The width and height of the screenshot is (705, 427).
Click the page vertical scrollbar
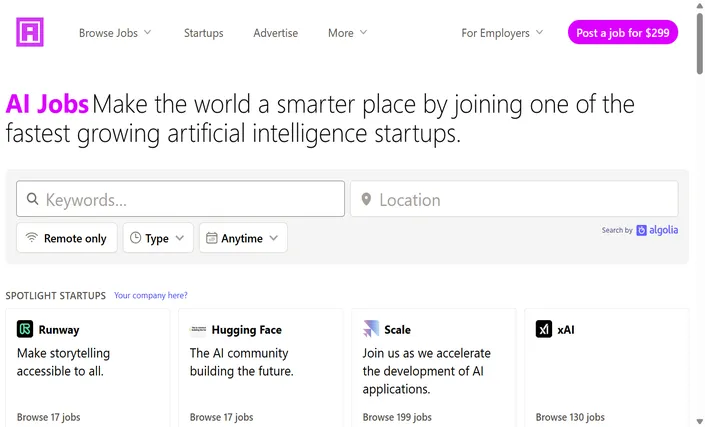(x=700, y=214)
